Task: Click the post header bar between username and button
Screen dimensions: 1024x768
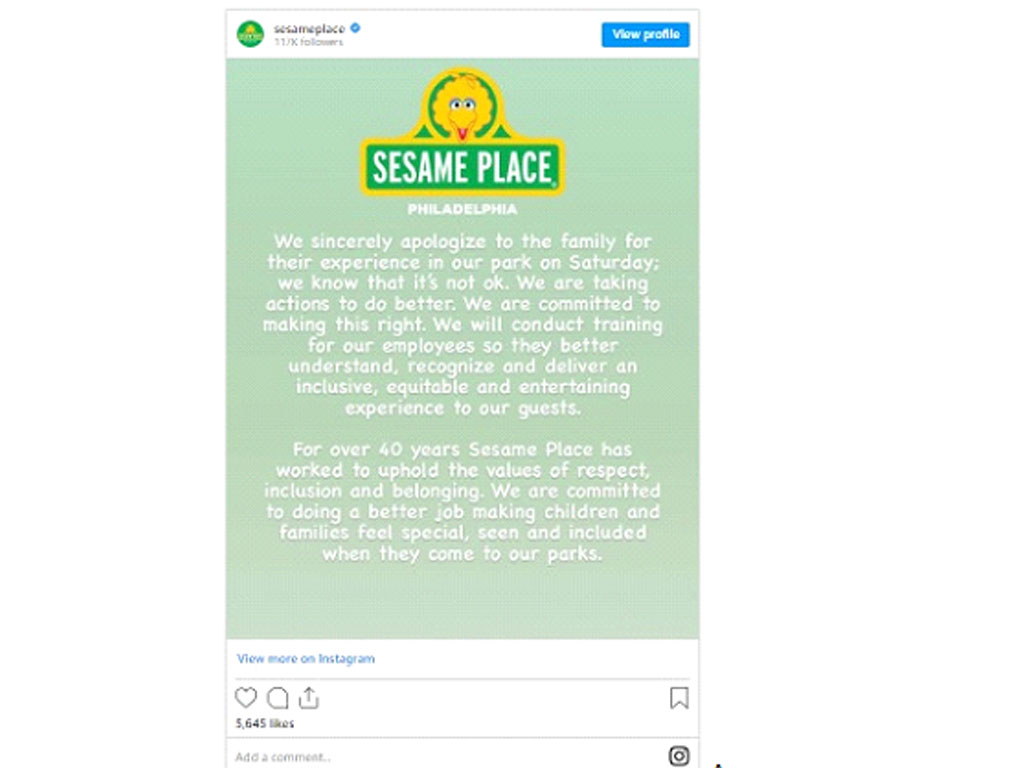Action: [x=480, y=34]
